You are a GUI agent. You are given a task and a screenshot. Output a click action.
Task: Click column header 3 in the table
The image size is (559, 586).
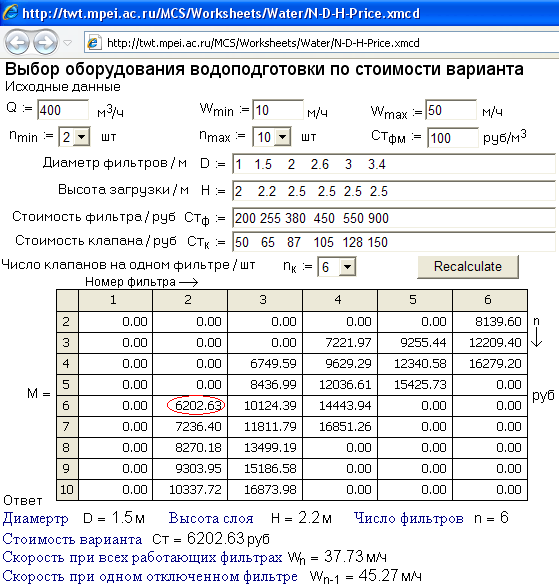(x=265, y=300)
